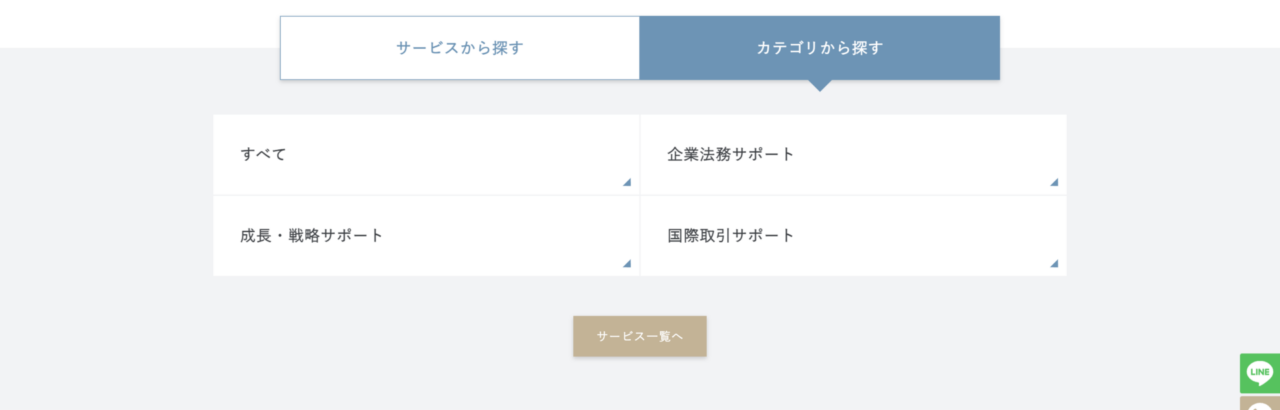This screenshot has width=1280, height=410.
Task: Expand the 成長・戦略サポート category card
Action: (x=426, y=236)
